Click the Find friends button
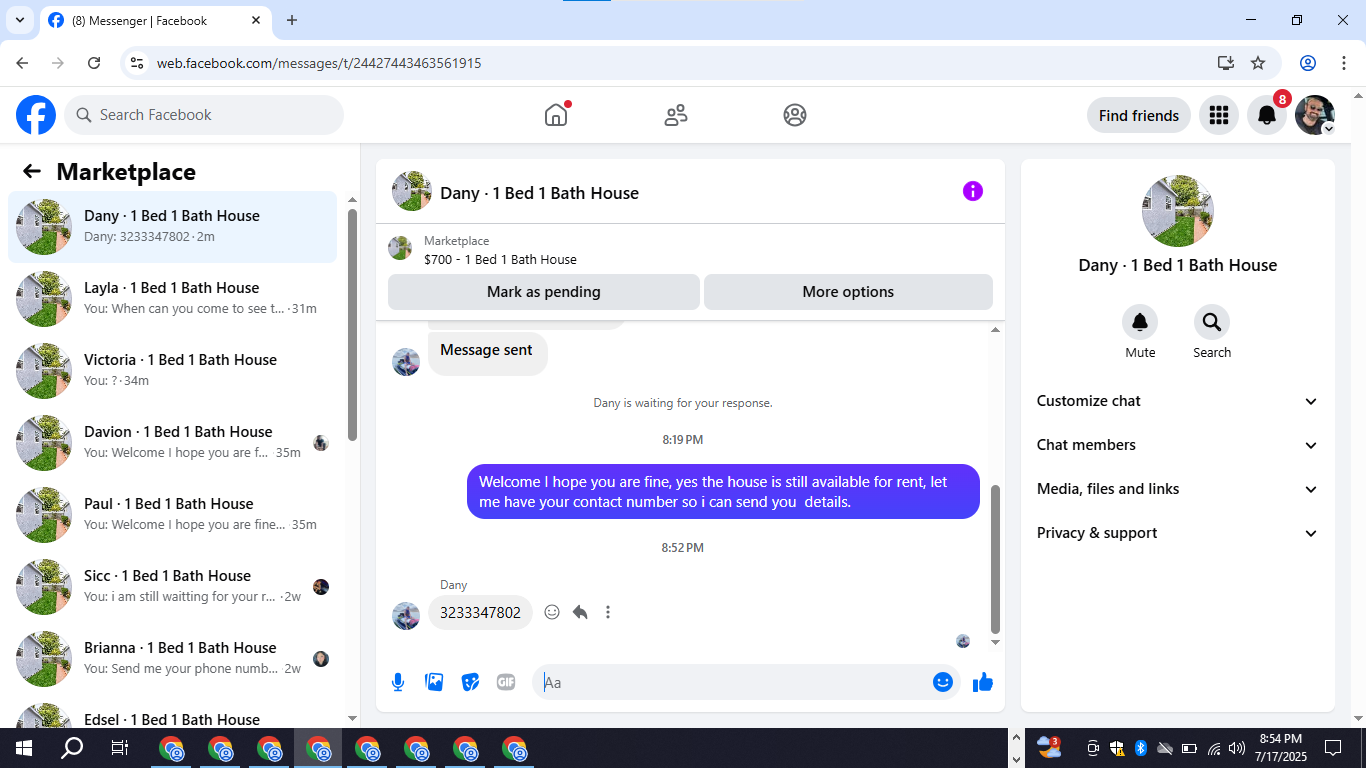 pyautogui.click(x=1139, y=115)
